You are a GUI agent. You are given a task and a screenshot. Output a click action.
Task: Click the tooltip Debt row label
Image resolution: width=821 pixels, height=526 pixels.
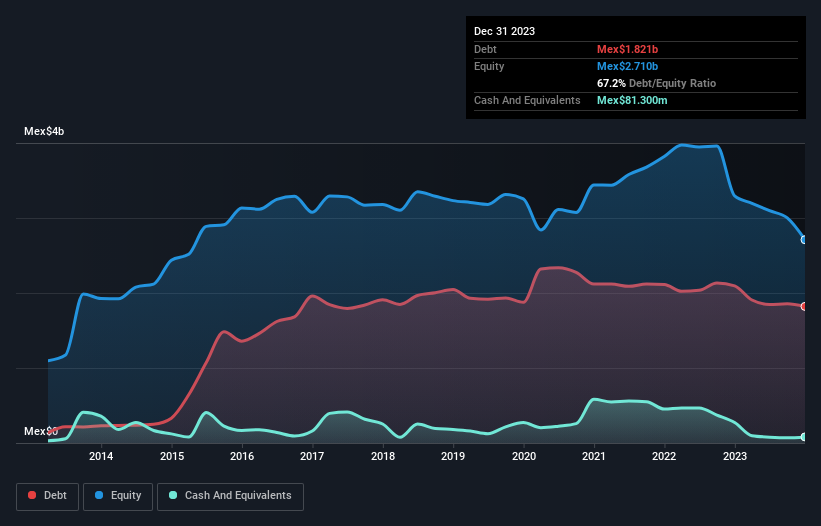[485, 49]
